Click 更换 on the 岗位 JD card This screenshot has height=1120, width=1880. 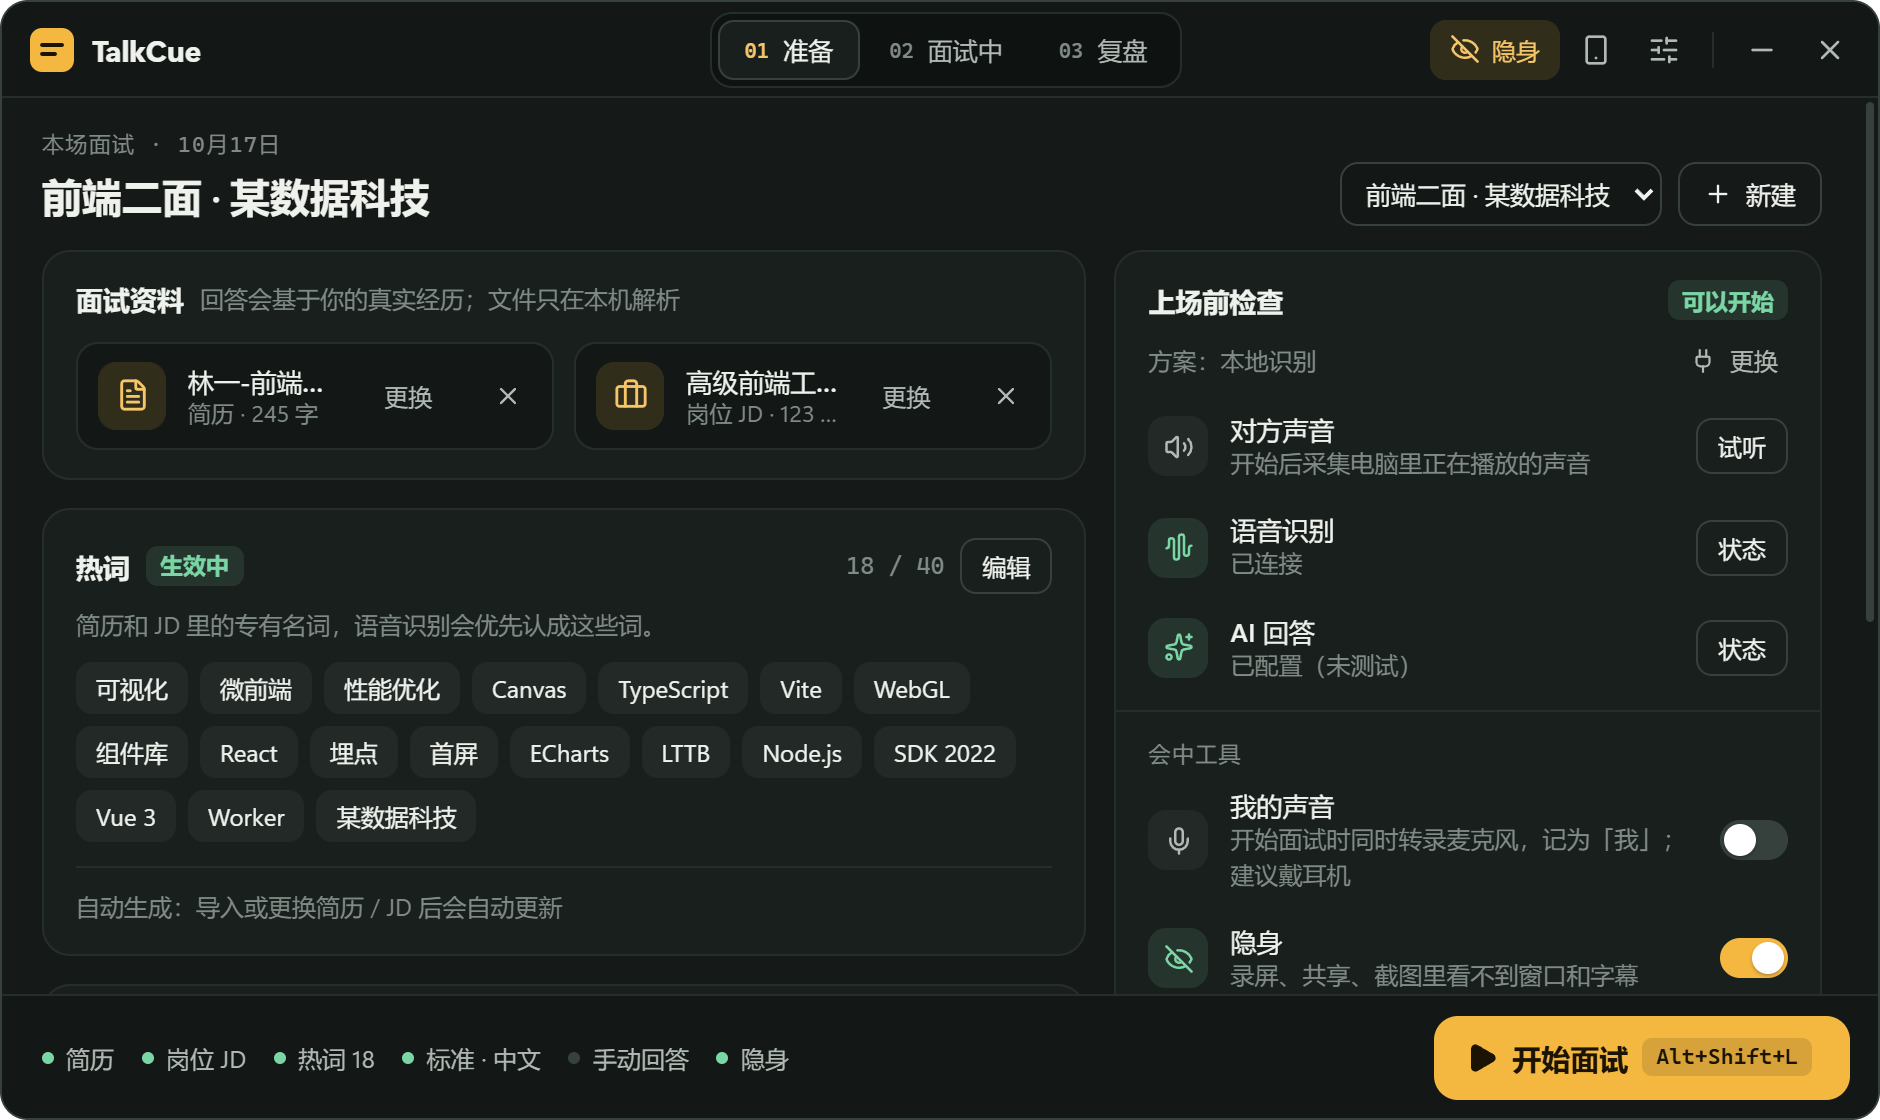[906, 397]
